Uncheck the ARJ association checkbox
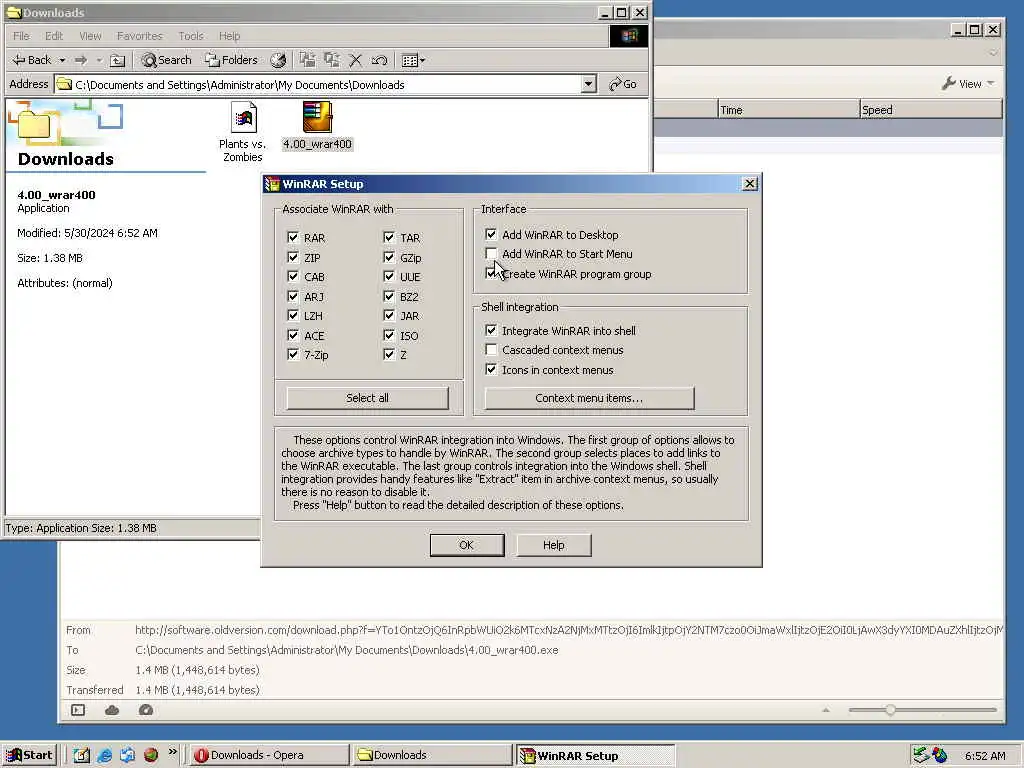This screenshot has width=1024, height=768. pyautogui.click(x=293, y=296)
